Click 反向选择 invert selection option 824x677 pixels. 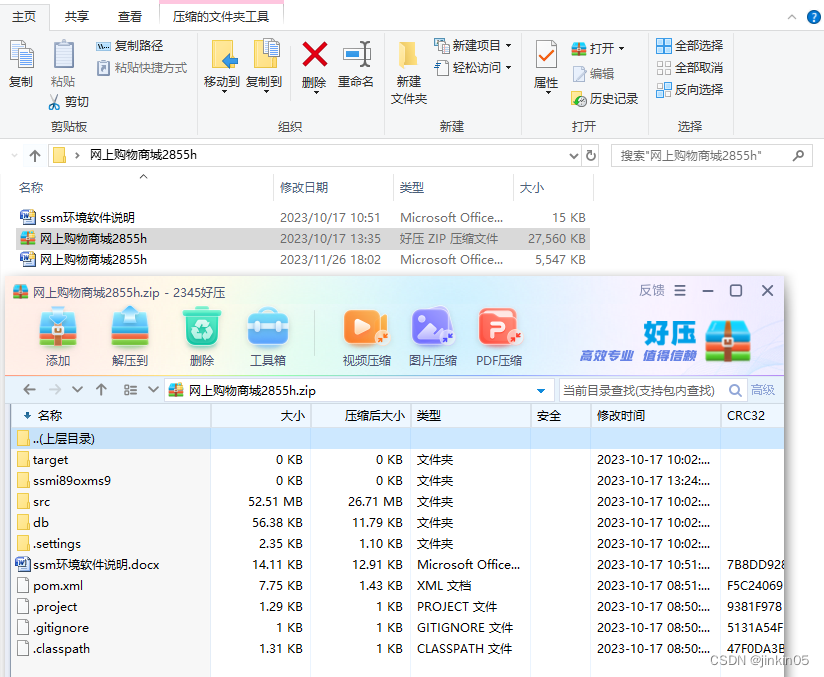[689, 90]
